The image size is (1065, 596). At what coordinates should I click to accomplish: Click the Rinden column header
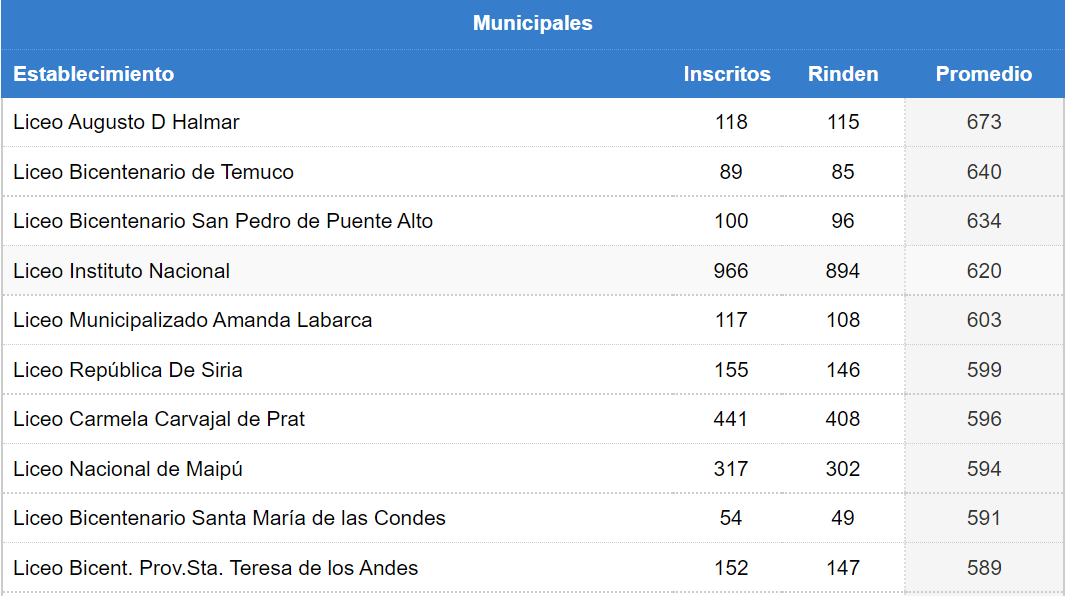[x=843, y=73]
